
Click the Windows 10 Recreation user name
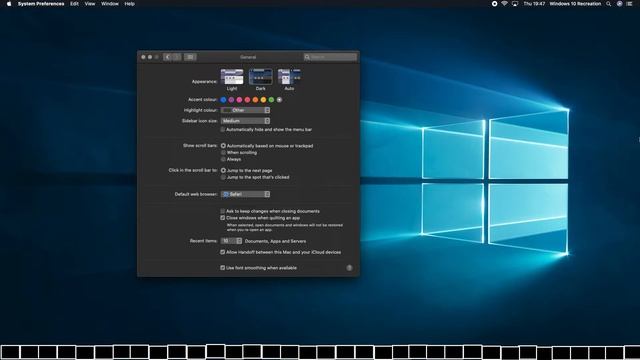[575, 4]
